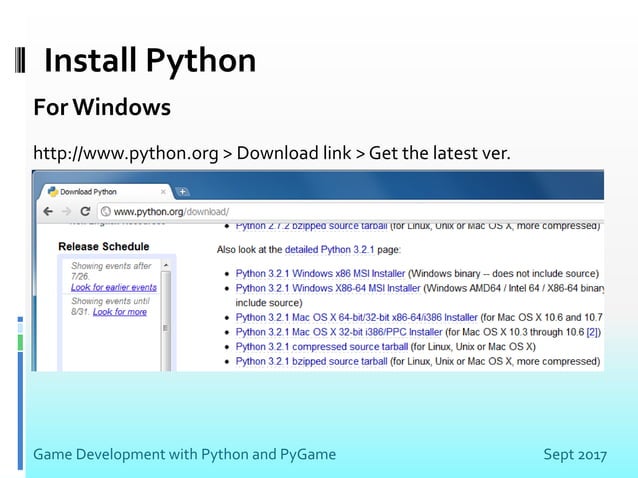Viewport: 638px width, 478px height.
Task: Open Python 3.2.1 Mac OS X 32-bit i386/PPC Installer
Action: pos(339,332)
